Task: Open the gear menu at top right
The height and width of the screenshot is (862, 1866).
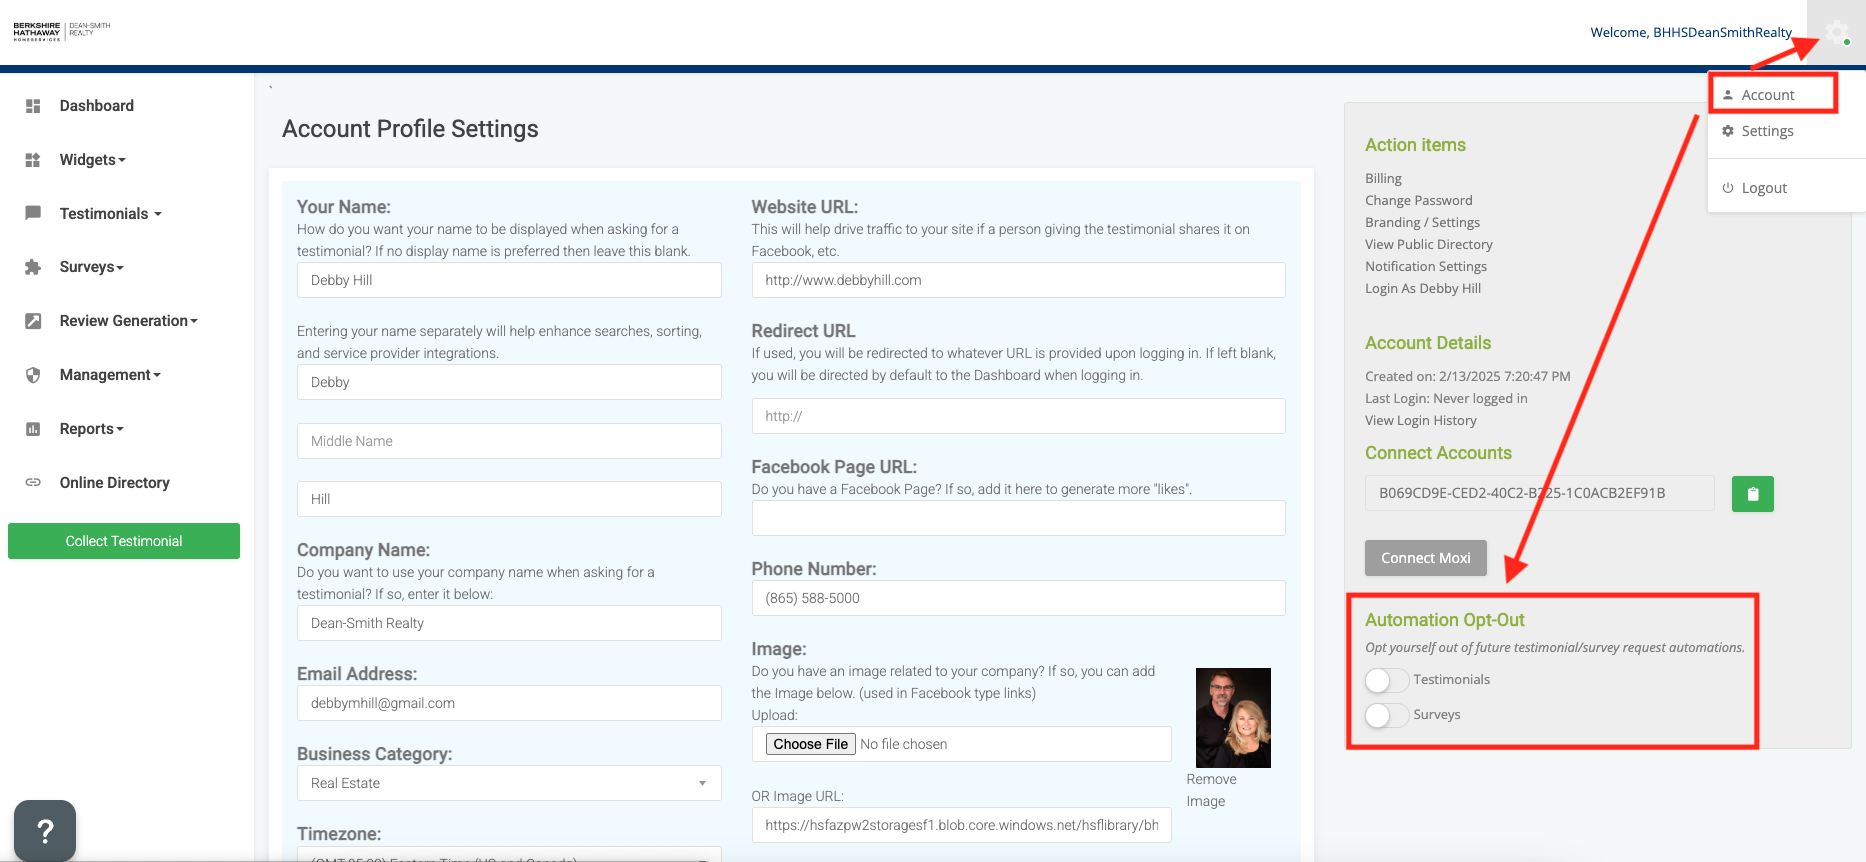Action: coord(1837,33)
